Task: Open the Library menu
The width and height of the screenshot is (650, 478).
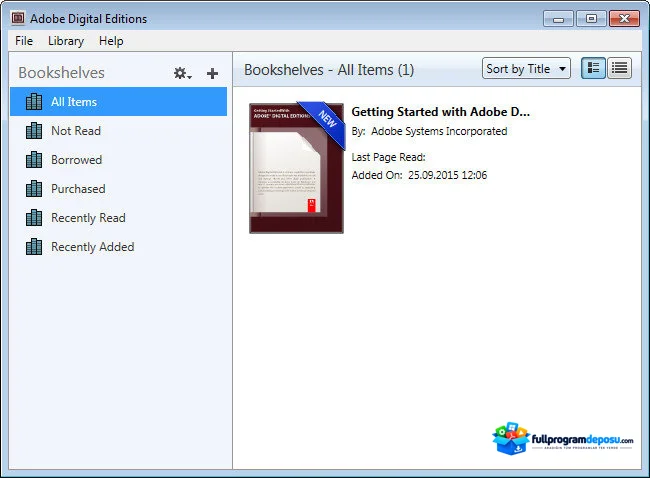Action: point(66,41)
